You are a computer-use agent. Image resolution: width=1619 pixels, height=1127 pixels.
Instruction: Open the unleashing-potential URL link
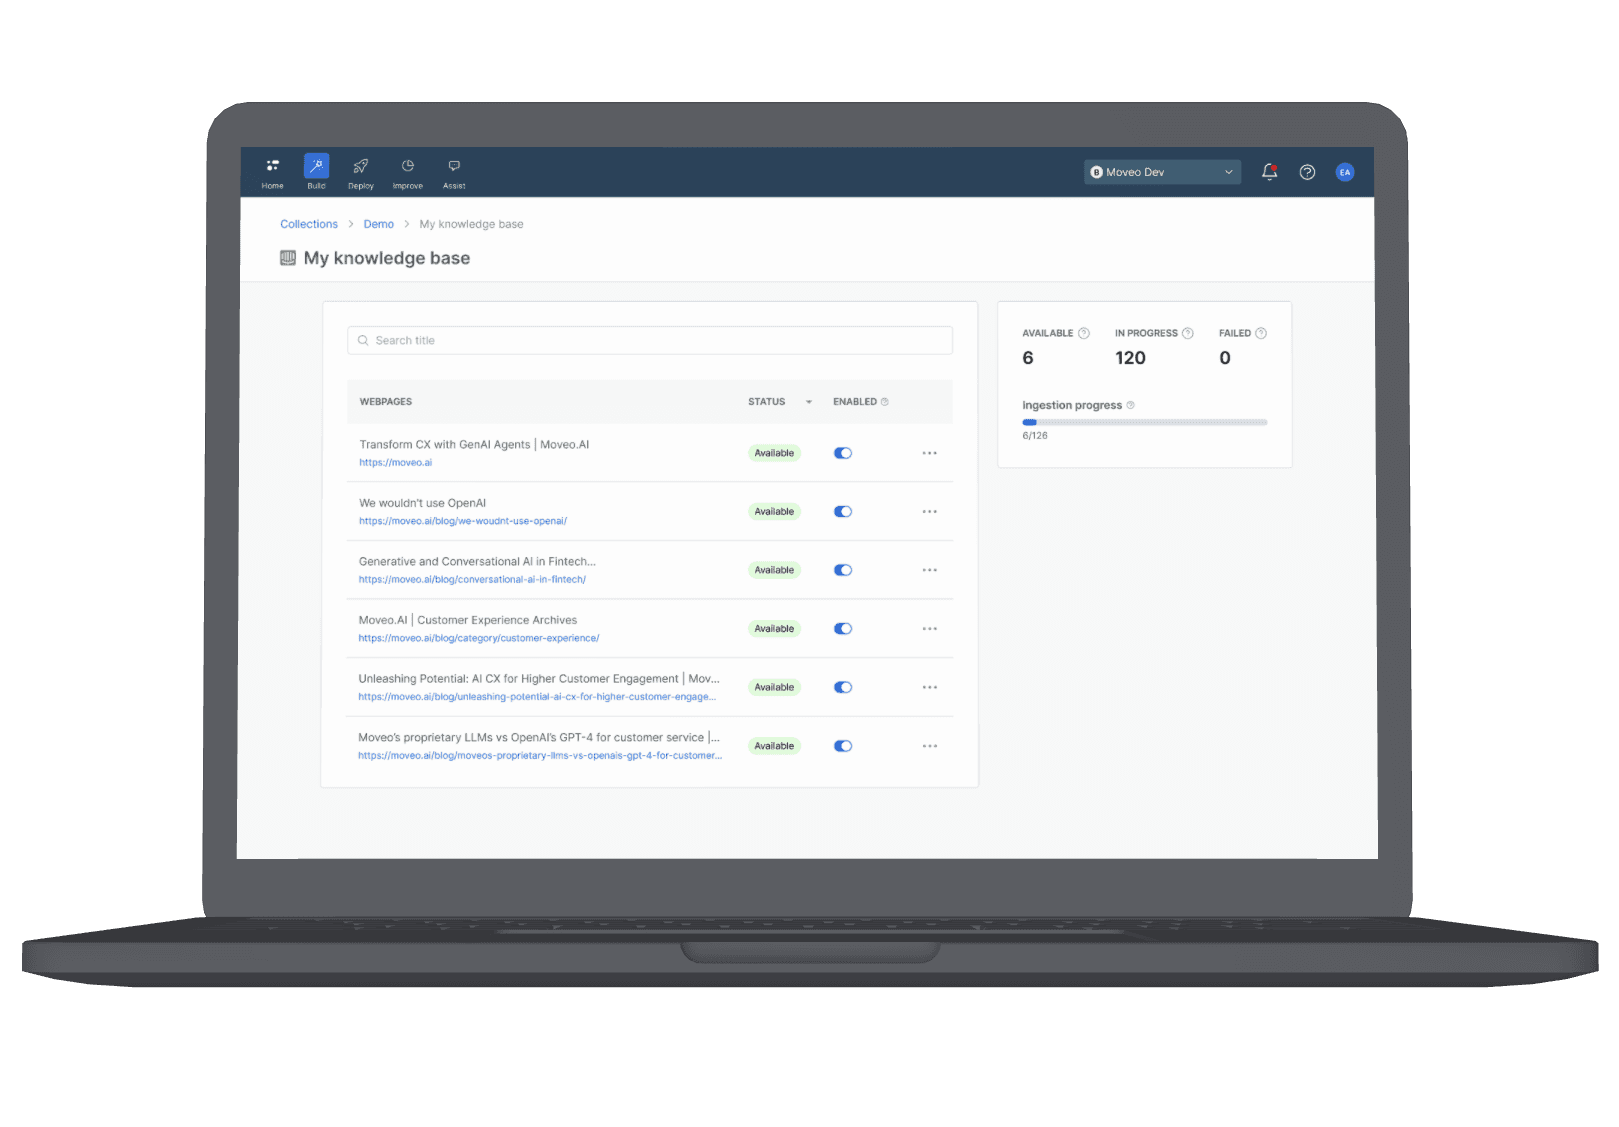(537, 697)
